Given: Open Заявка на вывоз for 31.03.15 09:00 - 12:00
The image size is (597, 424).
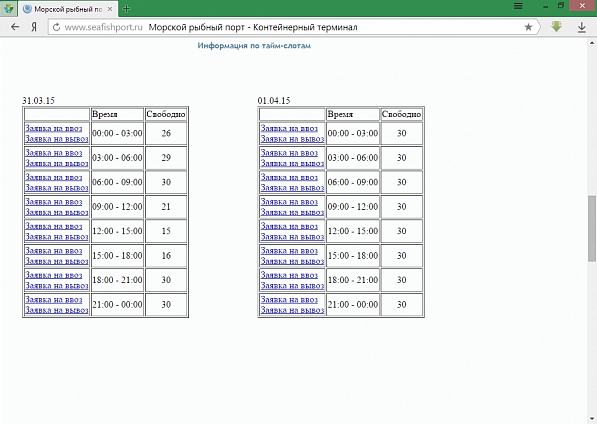Looking at the screenshot, I should [x=57, y=212].
